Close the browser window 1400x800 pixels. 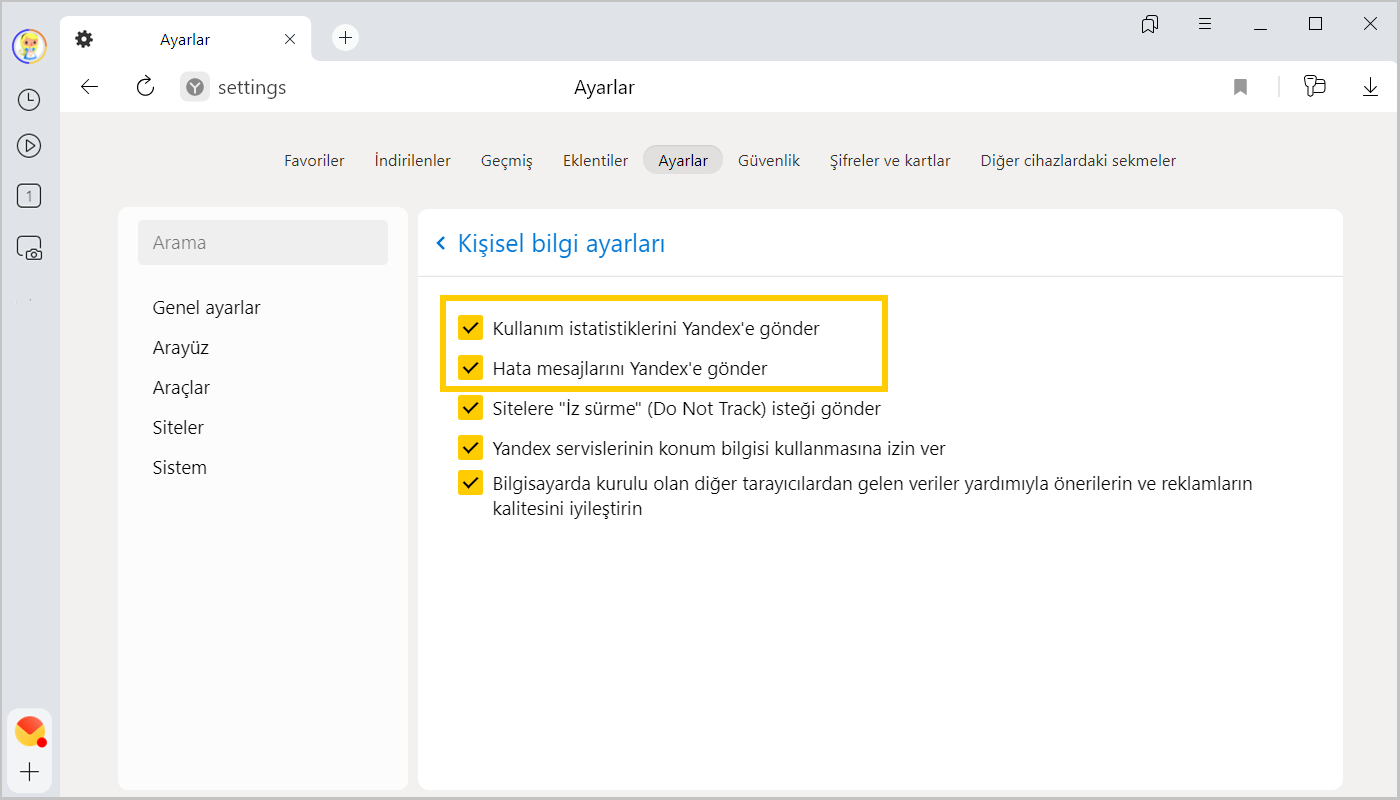[x=1370, y=24]
